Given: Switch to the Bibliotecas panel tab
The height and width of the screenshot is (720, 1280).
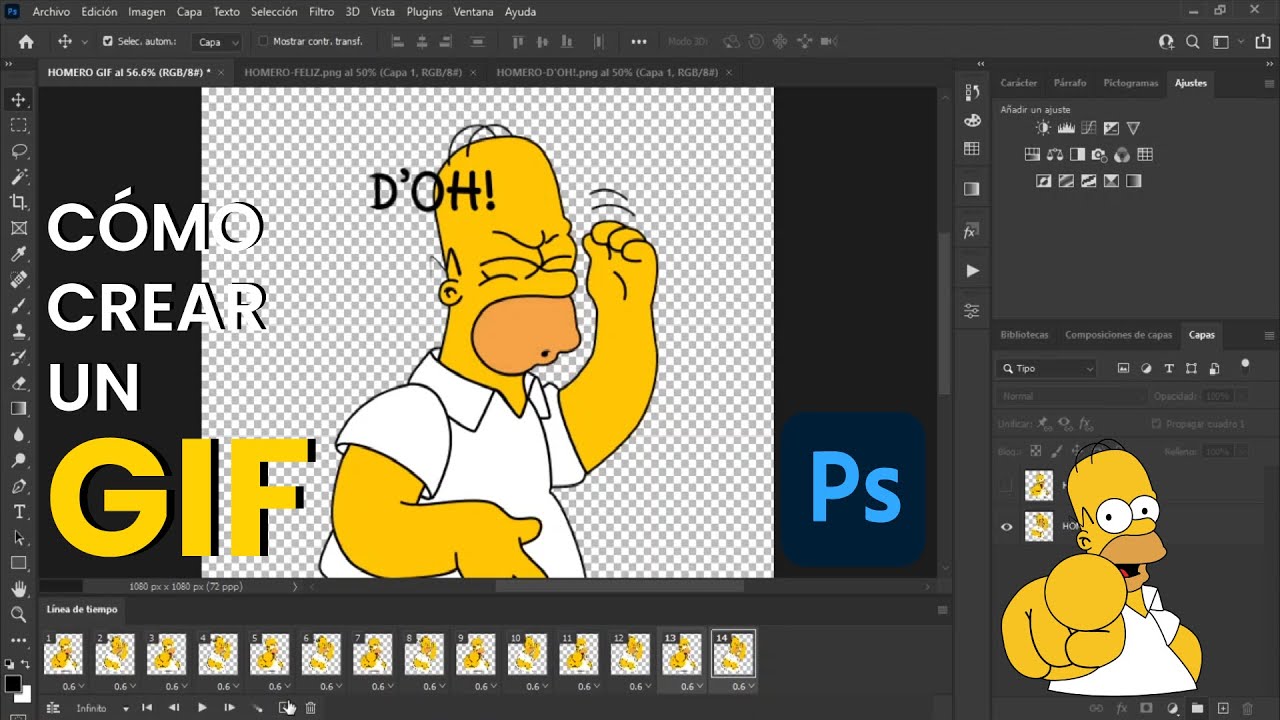Looking at the screenshot, I should click(1024, 335).
